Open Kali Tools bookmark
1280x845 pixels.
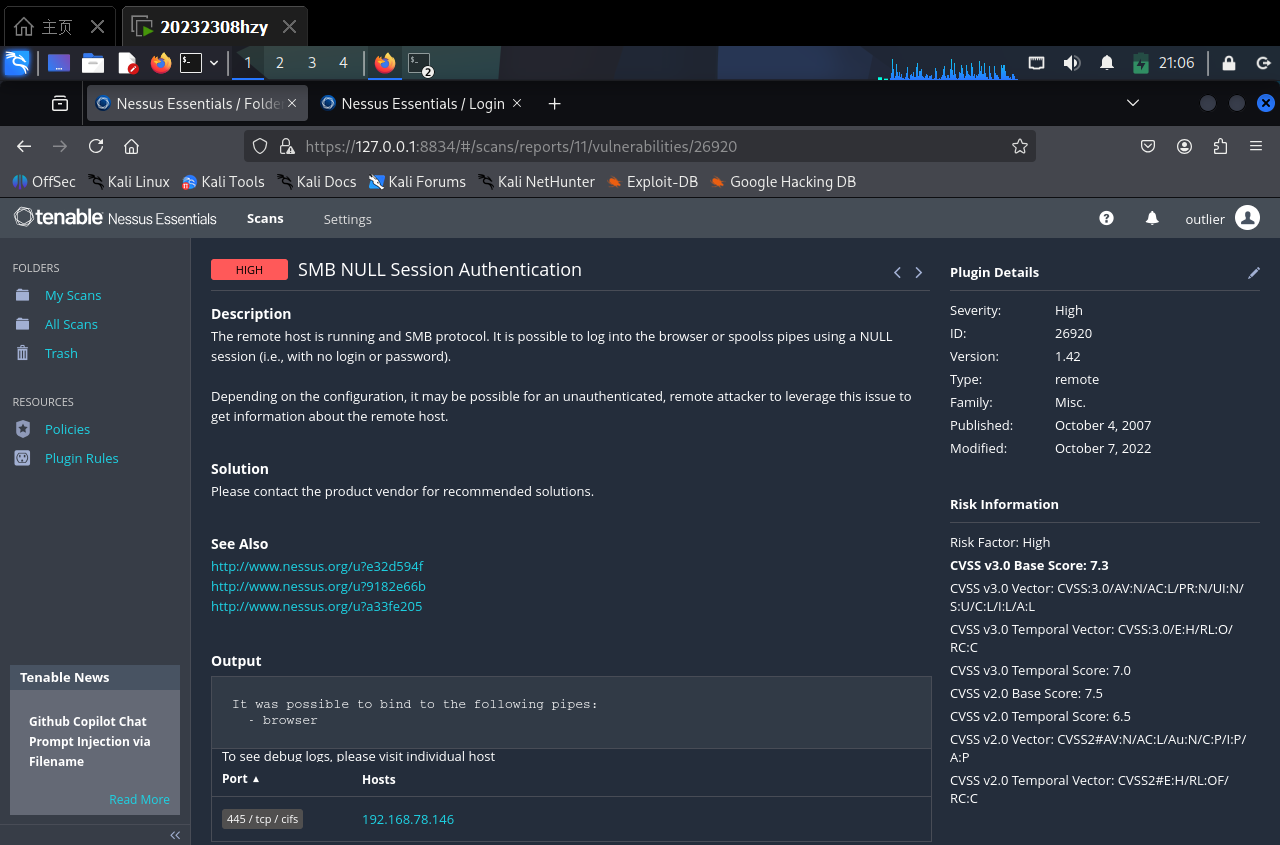pyautogui.click(x=223, y=182)
